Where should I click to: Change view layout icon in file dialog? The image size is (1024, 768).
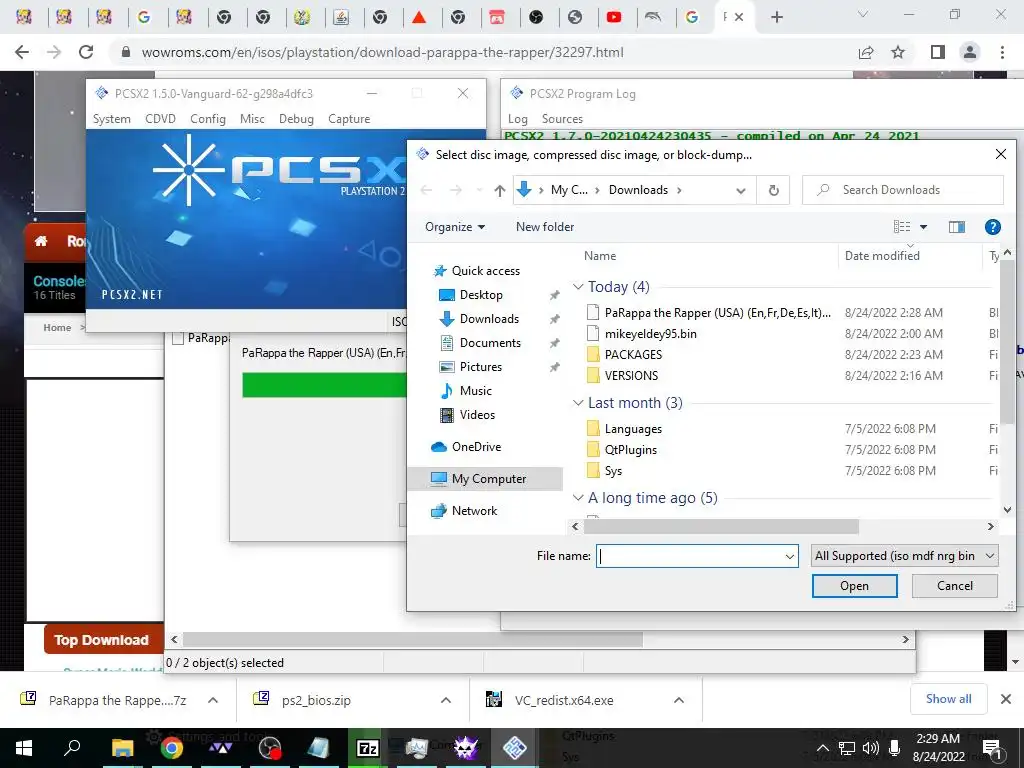point(902,227)
